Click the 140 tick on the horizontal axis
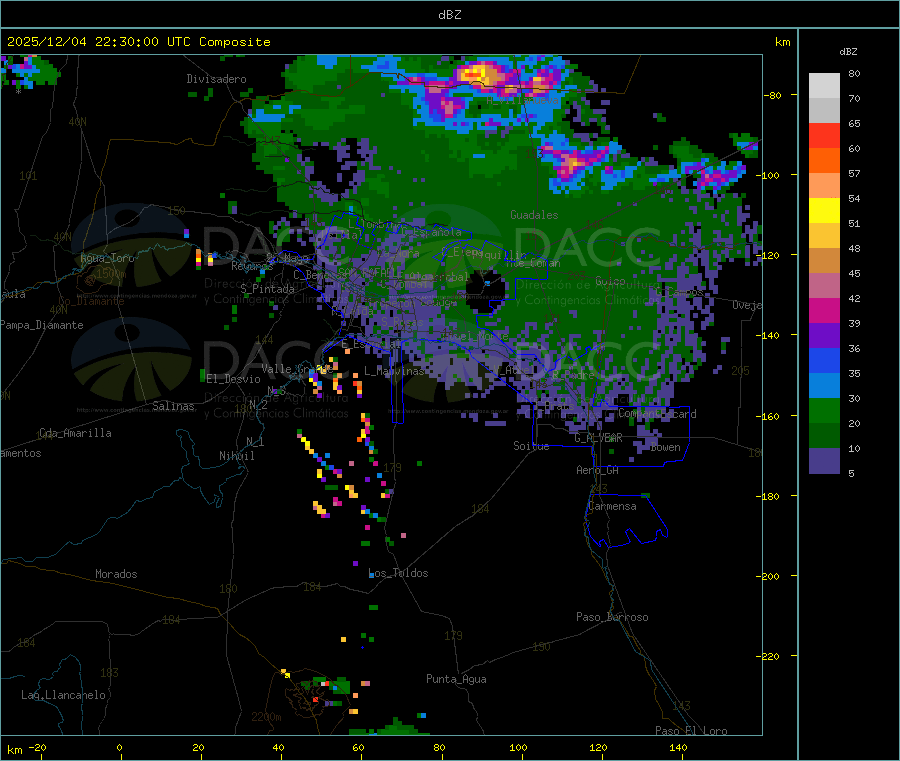 (678, 747)
